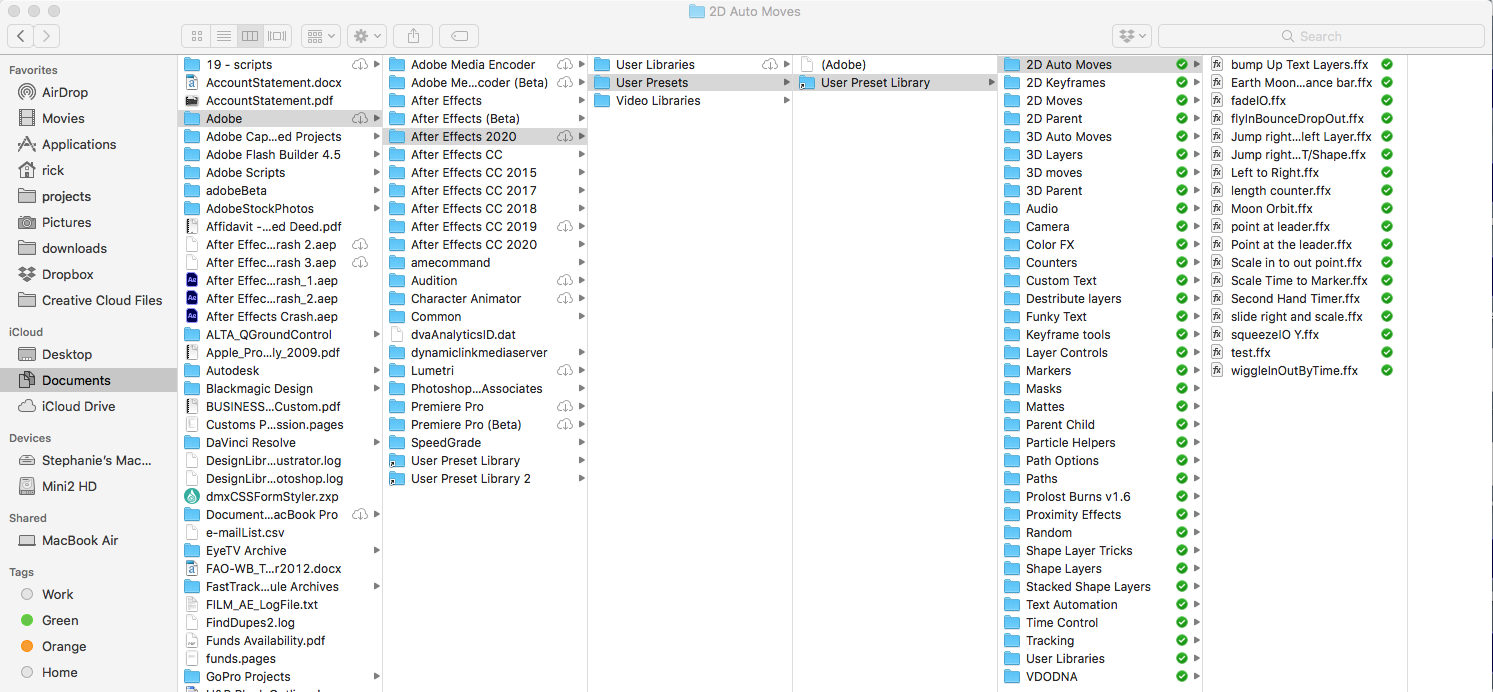Click the Search field
Image resolution: width=1493 pixels, height=692 pixels.
point(1321,36)
